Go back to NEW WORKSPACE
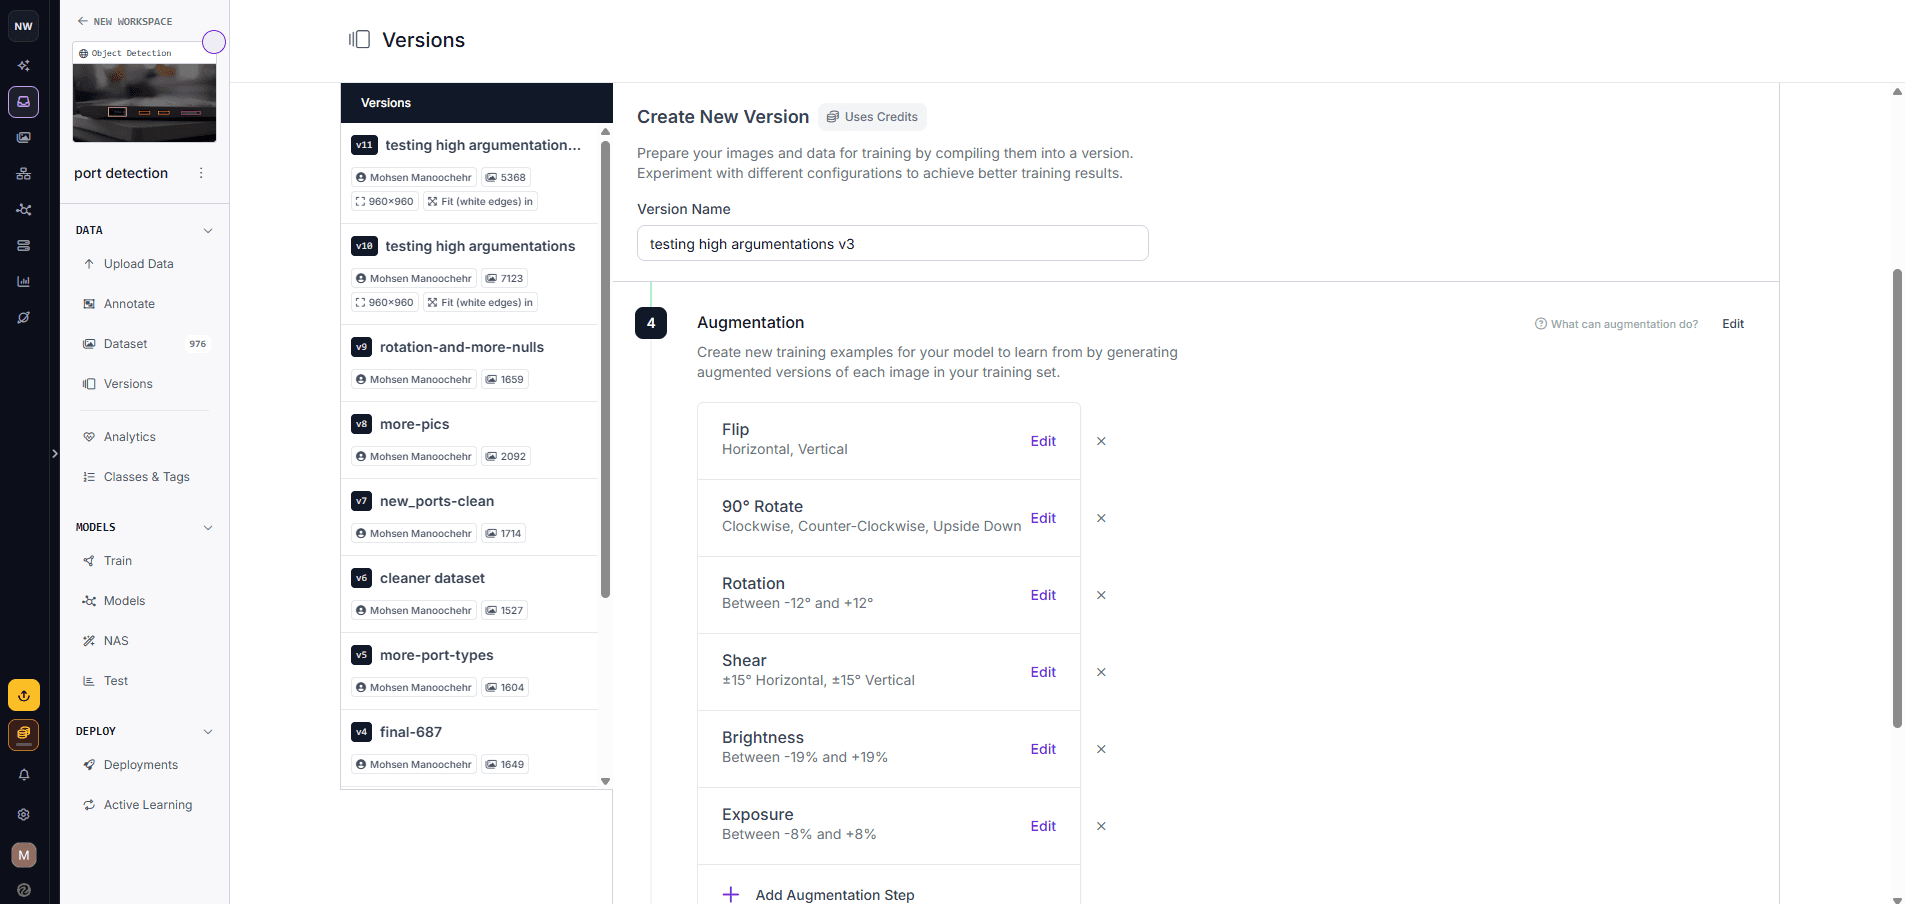The image size is (1917, 904). (125, 21)
